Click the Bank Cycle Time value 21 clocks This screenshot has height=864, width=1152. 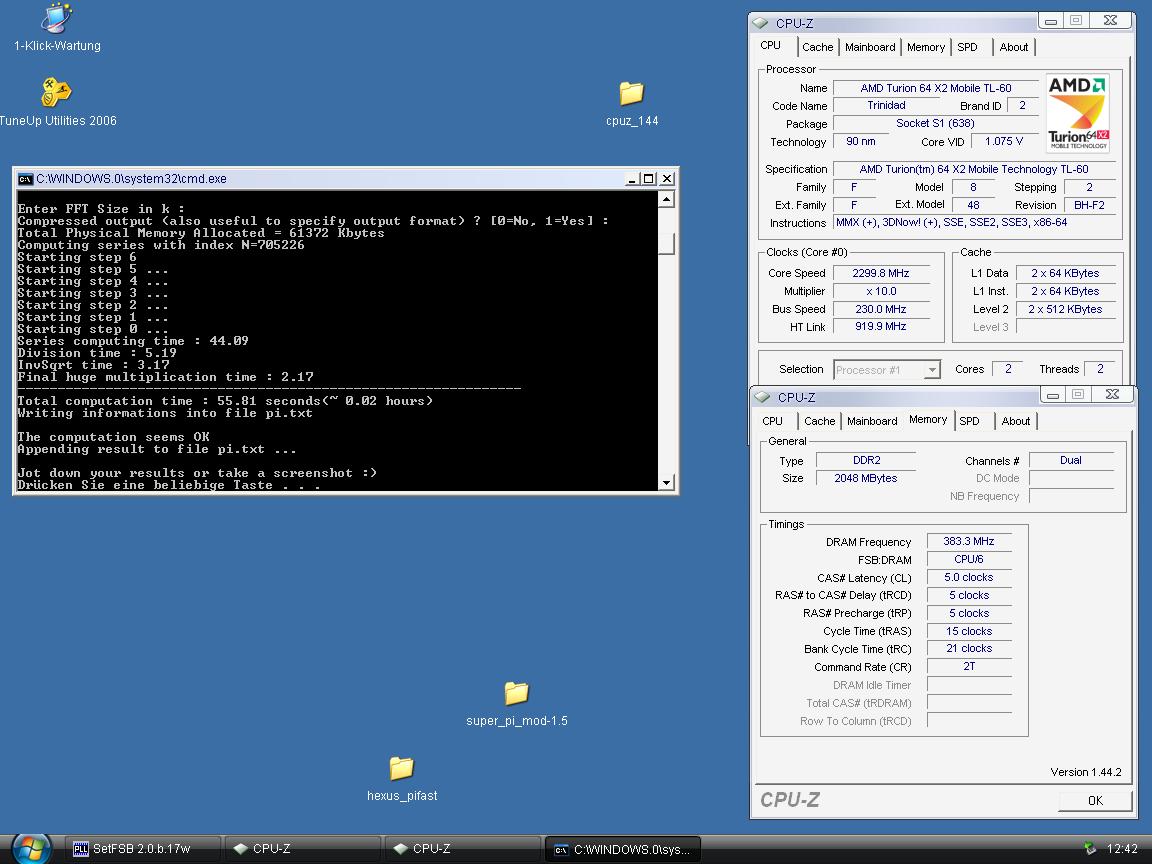969,649
